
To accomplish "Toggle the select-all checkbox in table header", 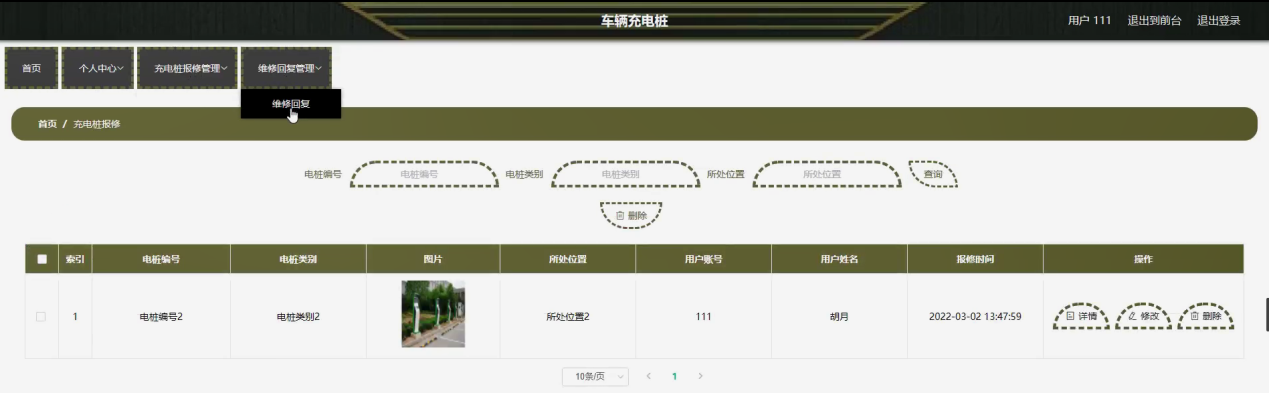I will click(x=42, y=259).
